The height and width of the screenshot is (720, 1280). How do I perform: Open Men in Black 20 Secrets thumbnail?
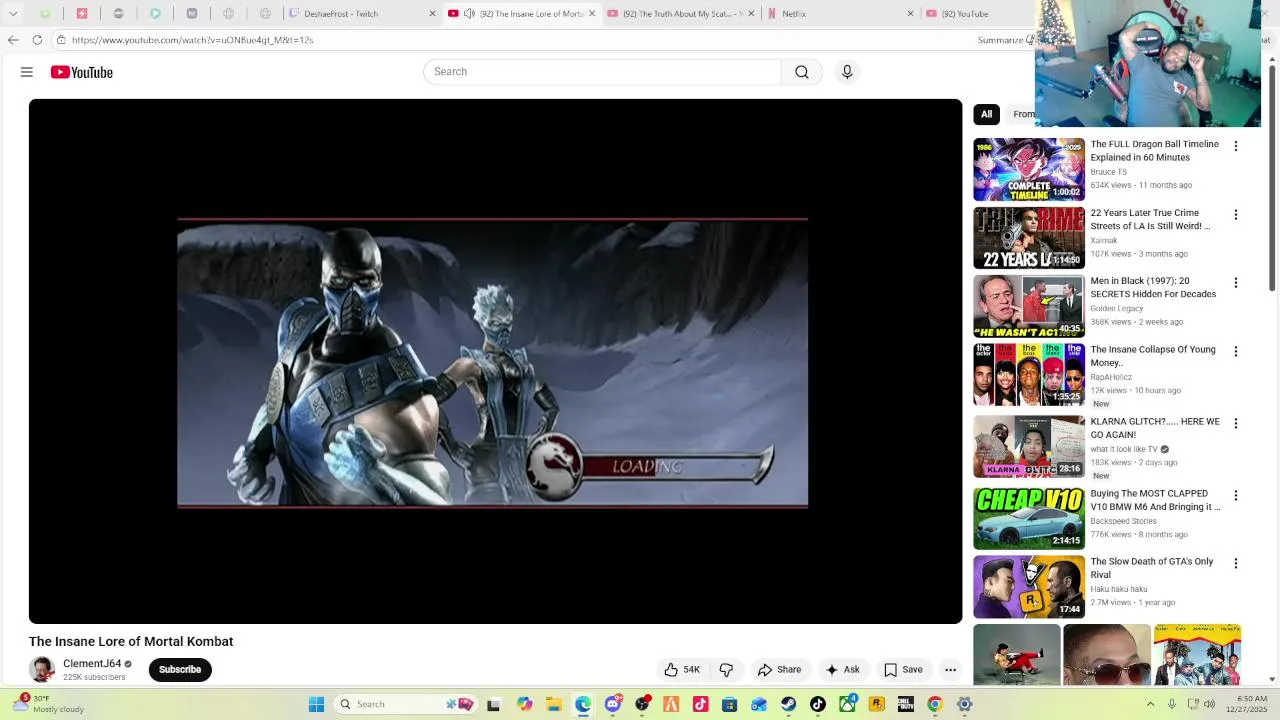pyautogui.click(x=1029, y=306)
